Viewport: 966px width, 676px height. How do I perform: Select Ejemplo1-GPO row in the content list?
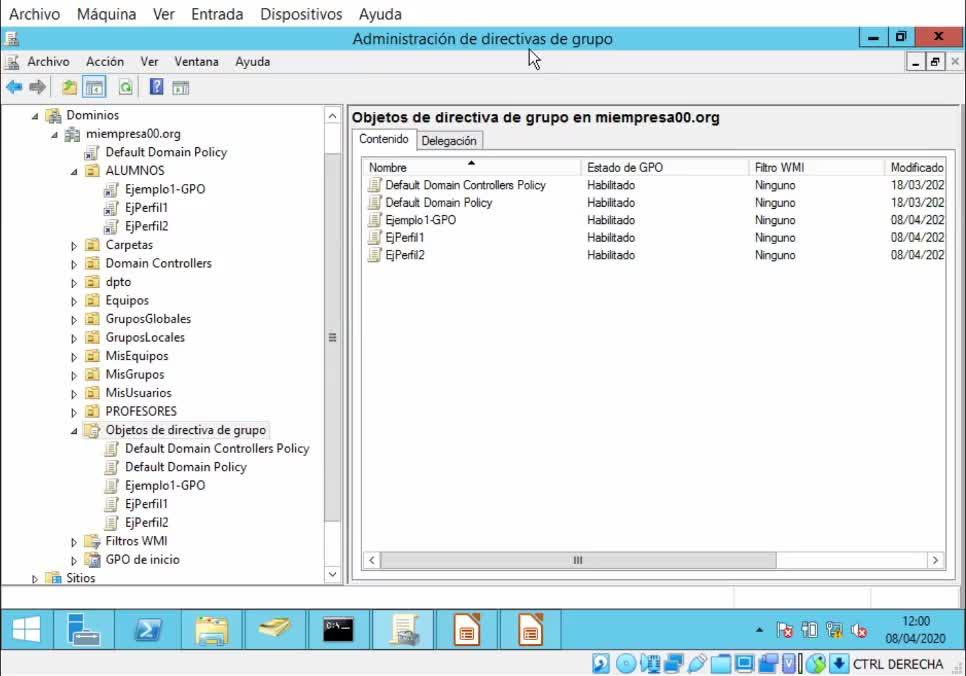(x=655, y=220)
